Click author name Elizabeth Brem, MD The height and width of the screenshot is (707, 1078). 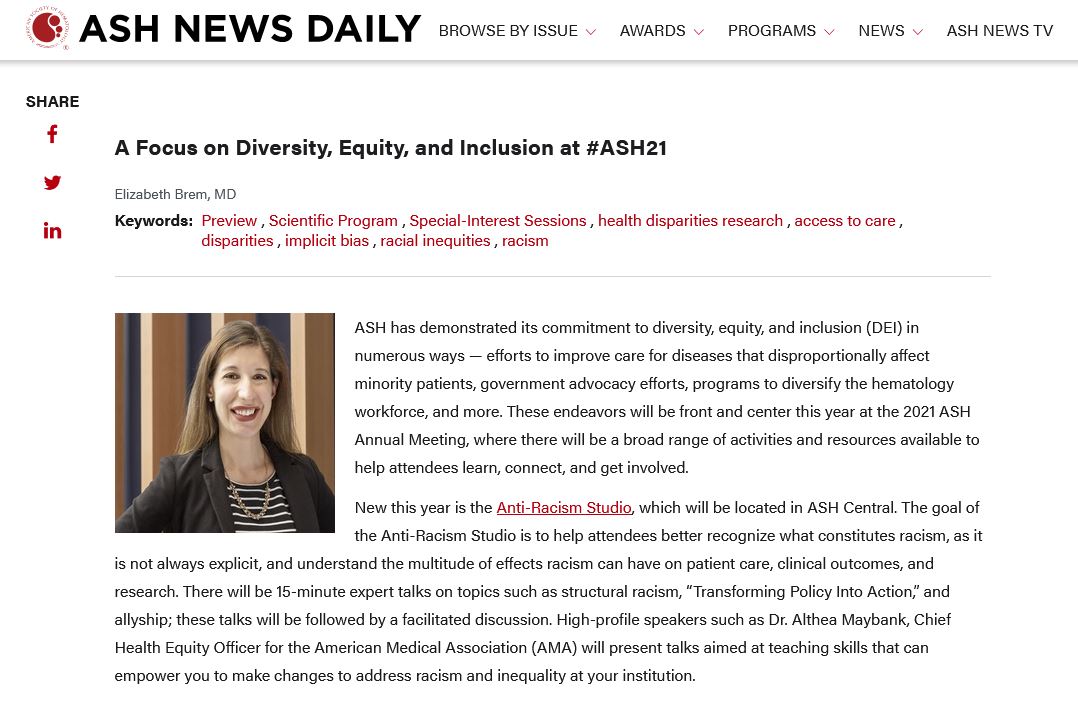[x=175, y=195]
